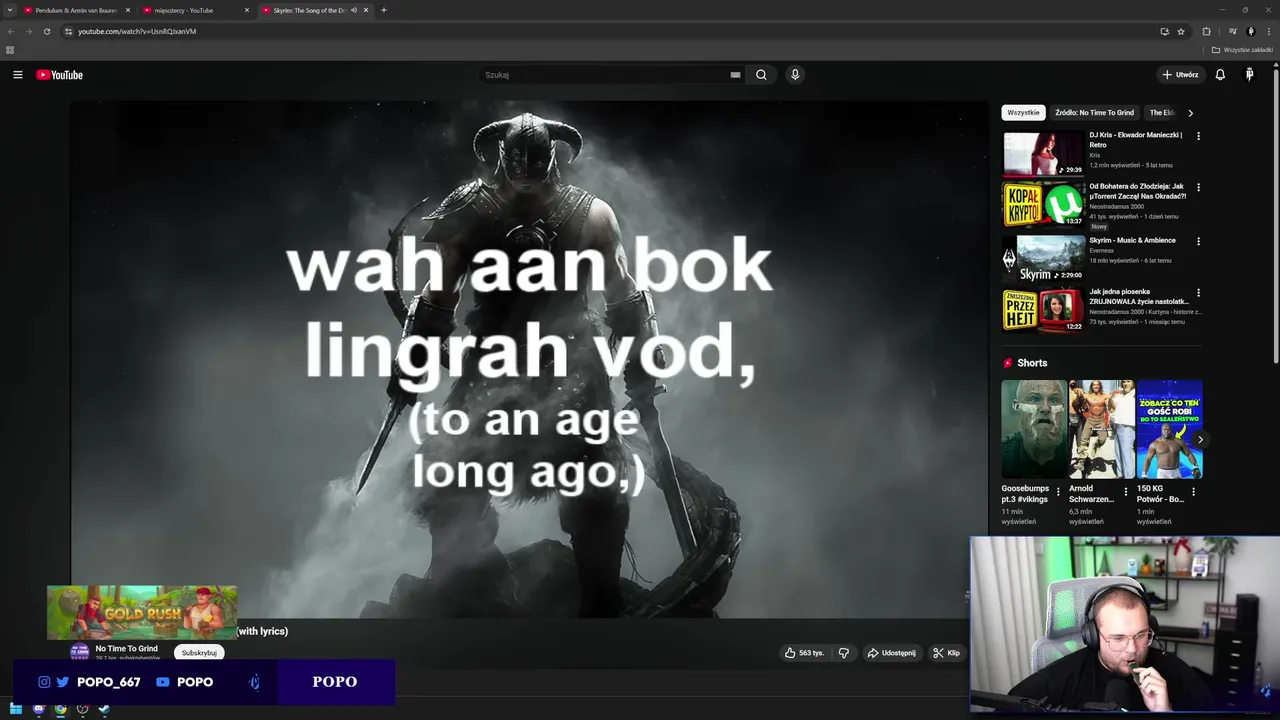Start voice search with the microphone
Viewport: 1280px width, 720px height.
(x=795, y=75)
